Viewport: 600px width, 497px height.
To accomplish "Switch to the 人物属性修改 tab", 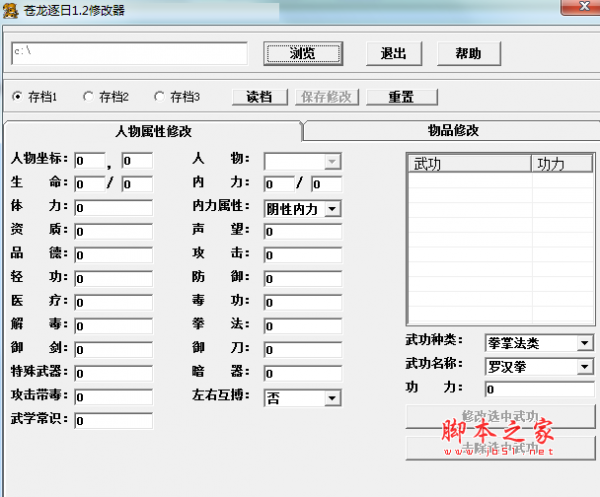I will click(153, 131).
